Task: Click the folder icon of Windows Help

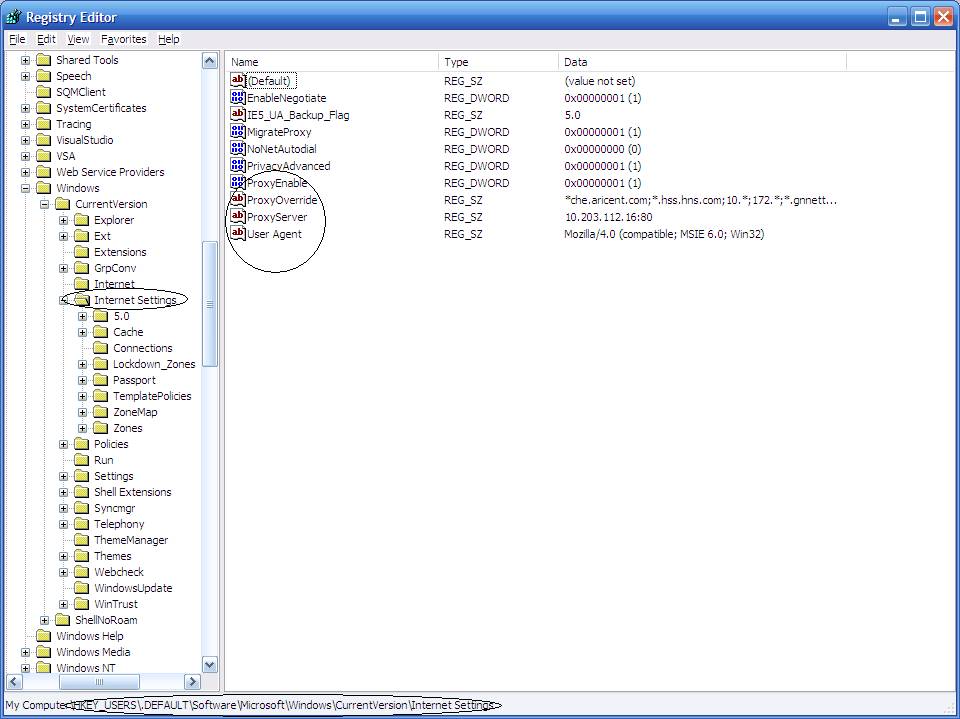Action: [x=43, y=636]
